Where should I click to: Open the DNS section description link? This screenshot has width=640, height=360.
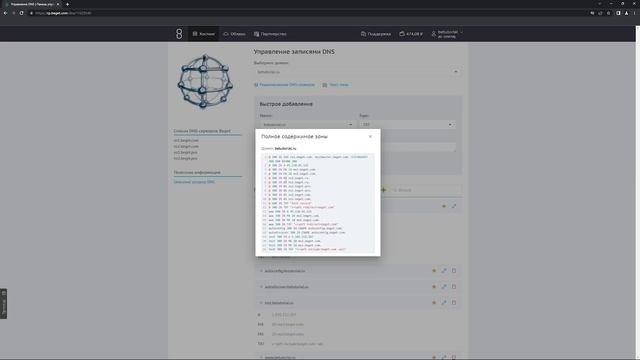194,182
